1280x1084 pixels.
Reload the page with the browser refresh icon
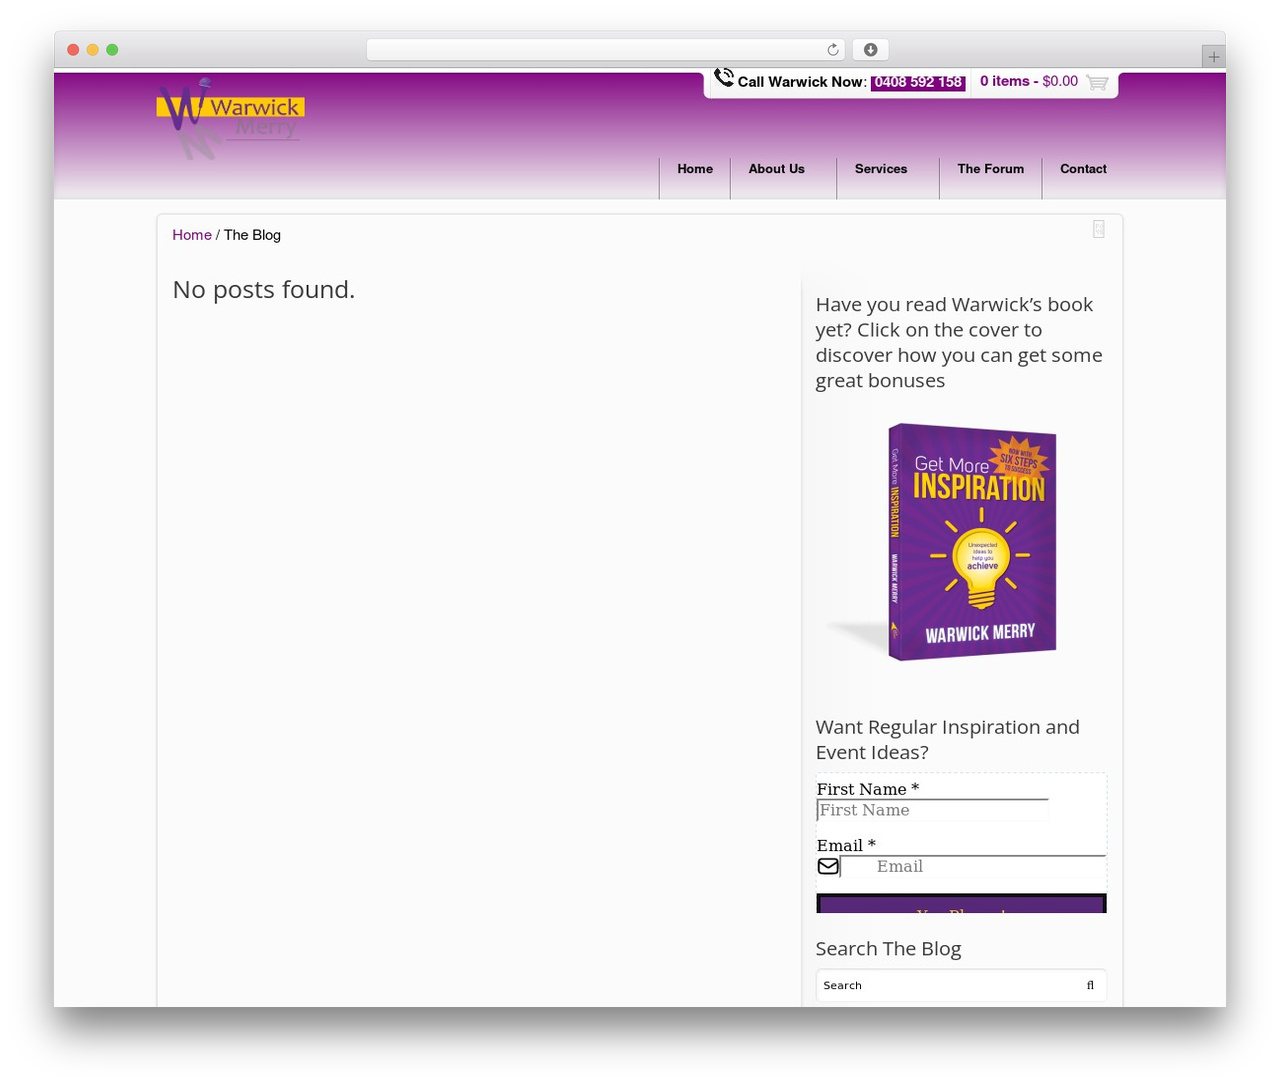(x=833, y=50)
